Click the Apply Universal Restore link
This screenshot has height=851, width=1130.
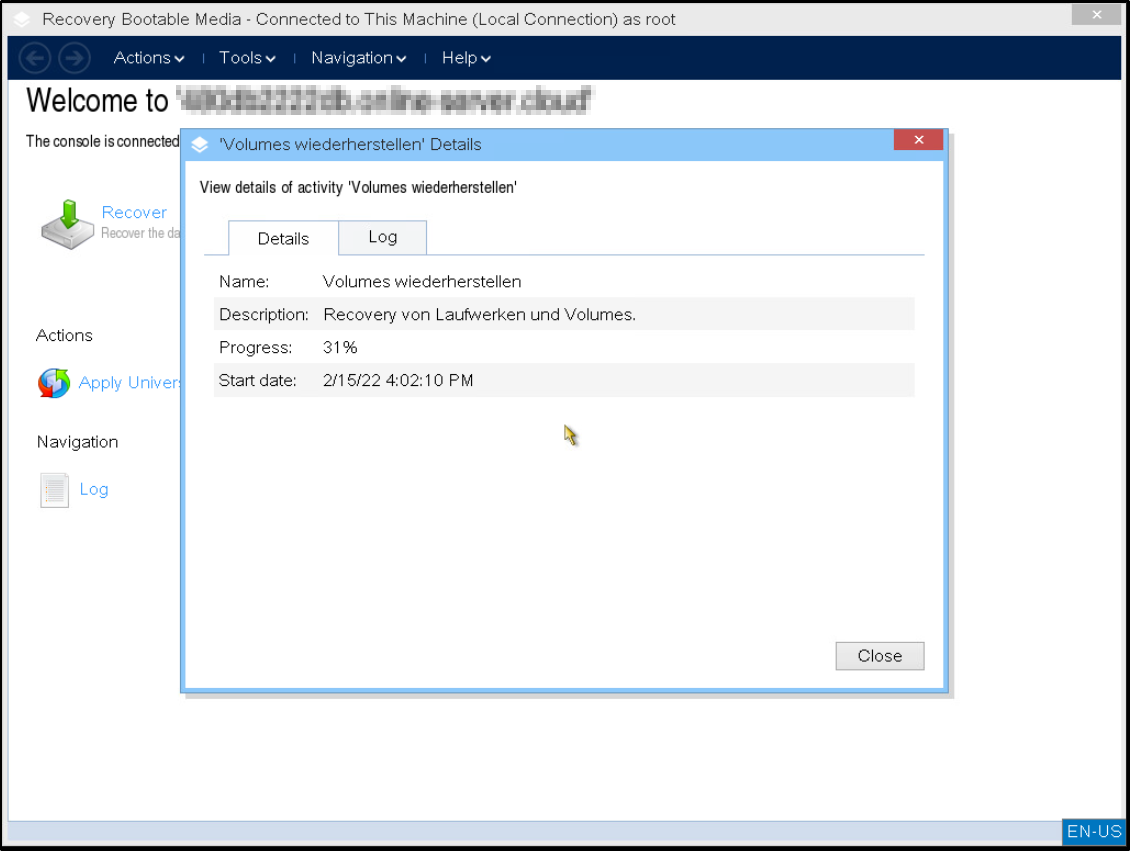(130, 383)
